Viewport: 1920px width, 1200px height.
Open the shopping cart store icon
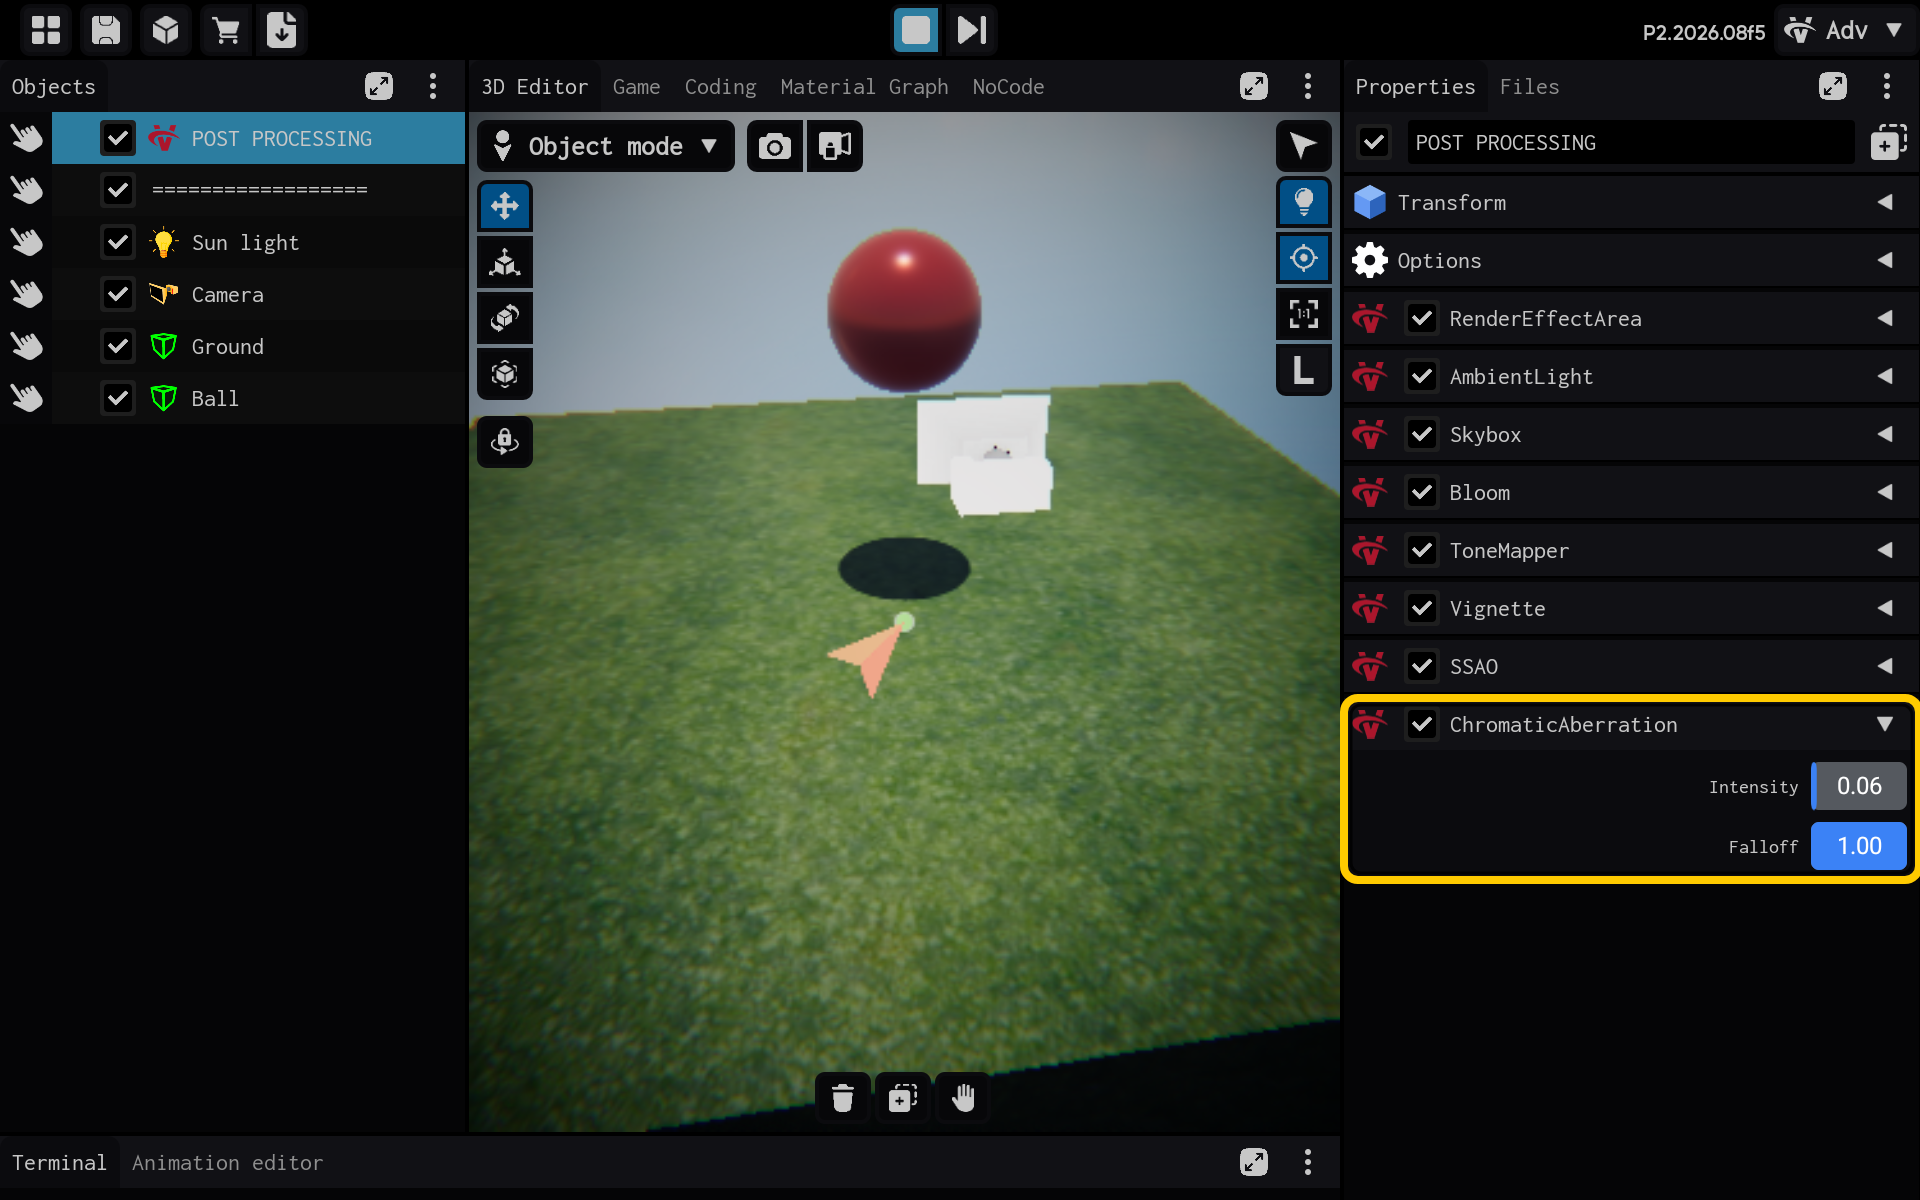[x=226, y=30]
